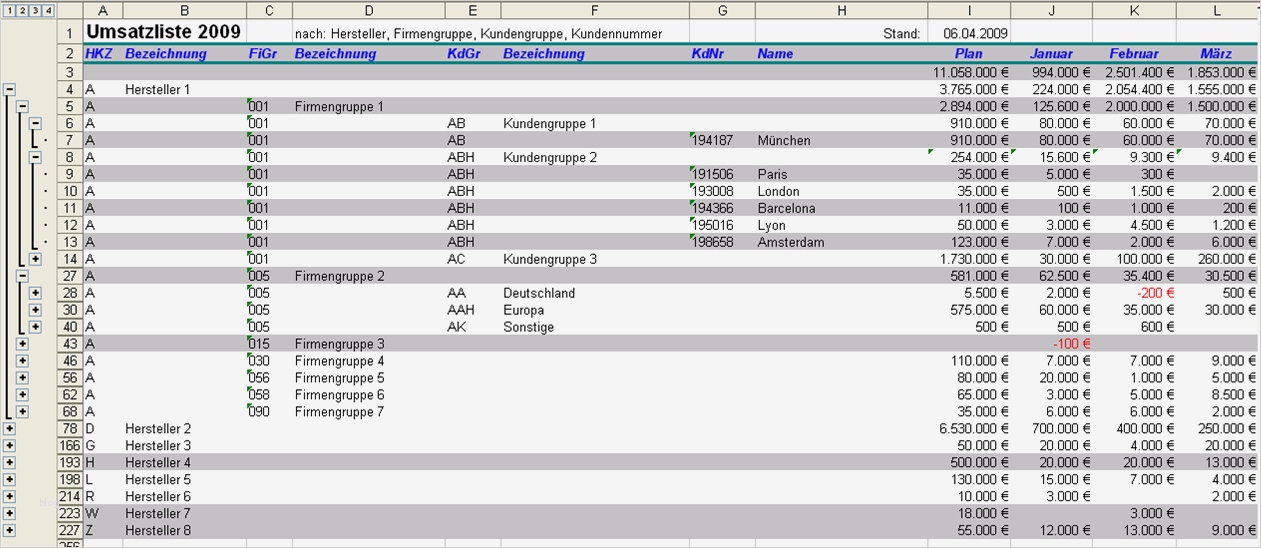Click the KdGr header cell
Image resolution: width=1261 pixels, height=548 pixels.
click(473, 54)
